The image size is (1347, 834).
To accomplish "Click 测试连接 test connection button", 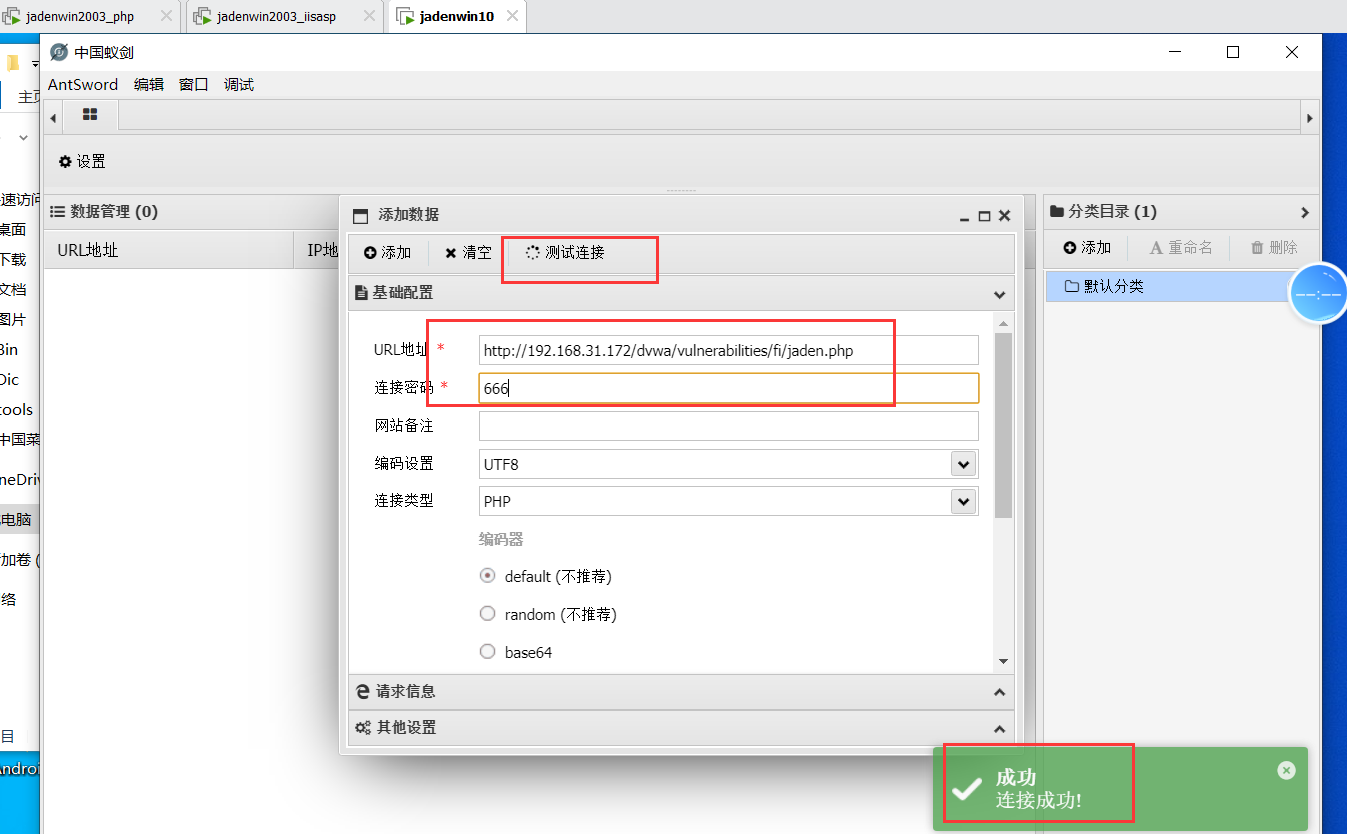I will pos(565,253).
